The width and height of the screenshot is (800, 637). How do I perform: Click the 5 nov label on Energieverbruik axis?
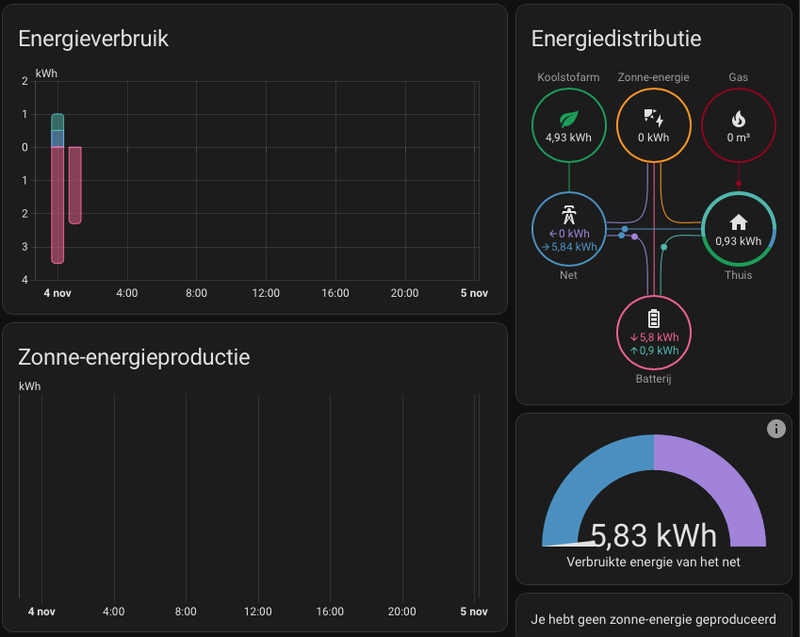pyautogui.click(x=474, y=293)
